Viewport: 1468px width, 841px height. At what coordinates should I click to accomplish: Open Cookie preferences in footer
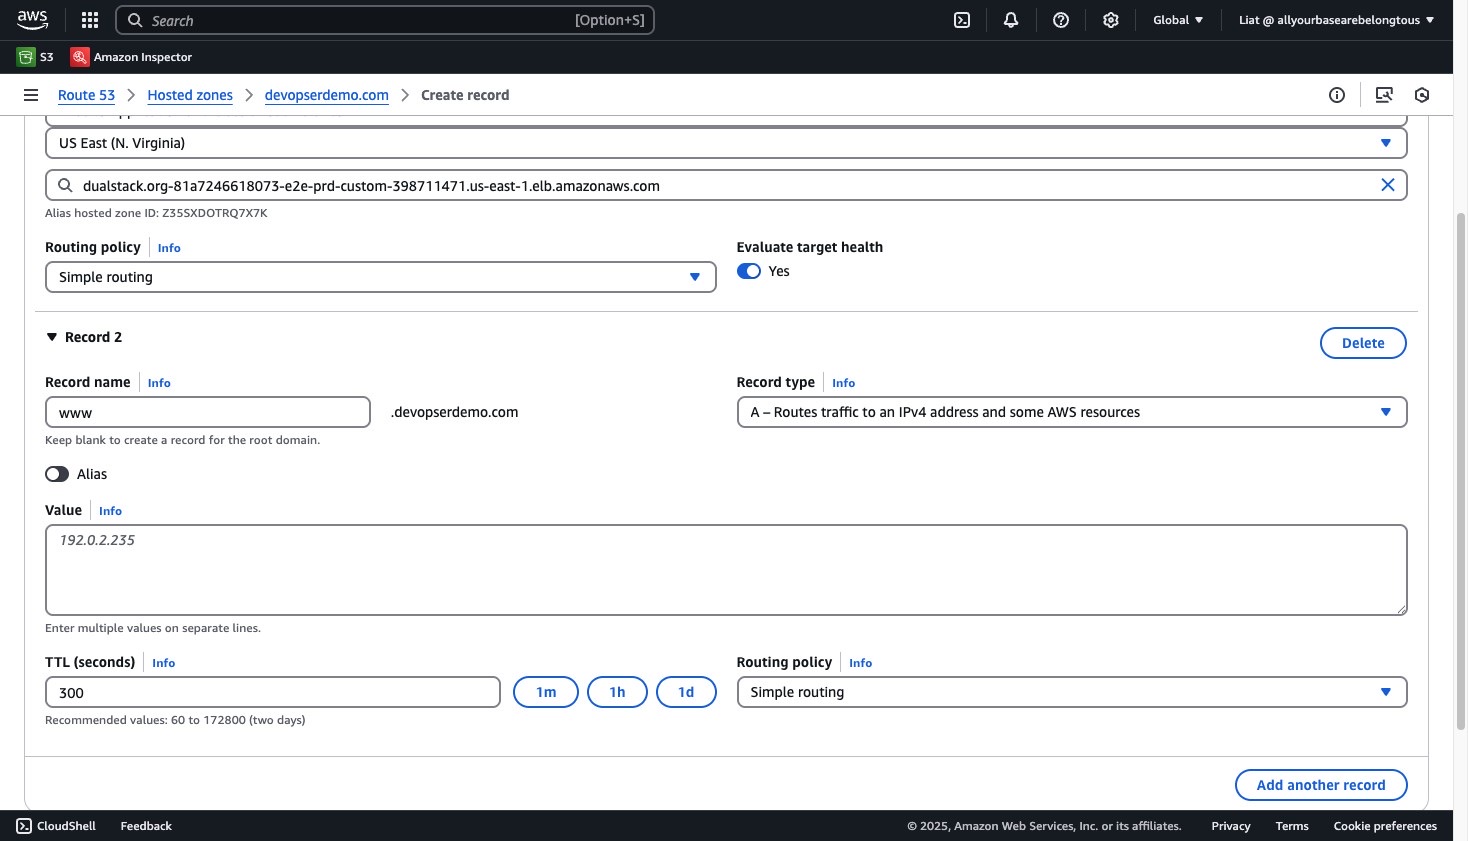1385,826
